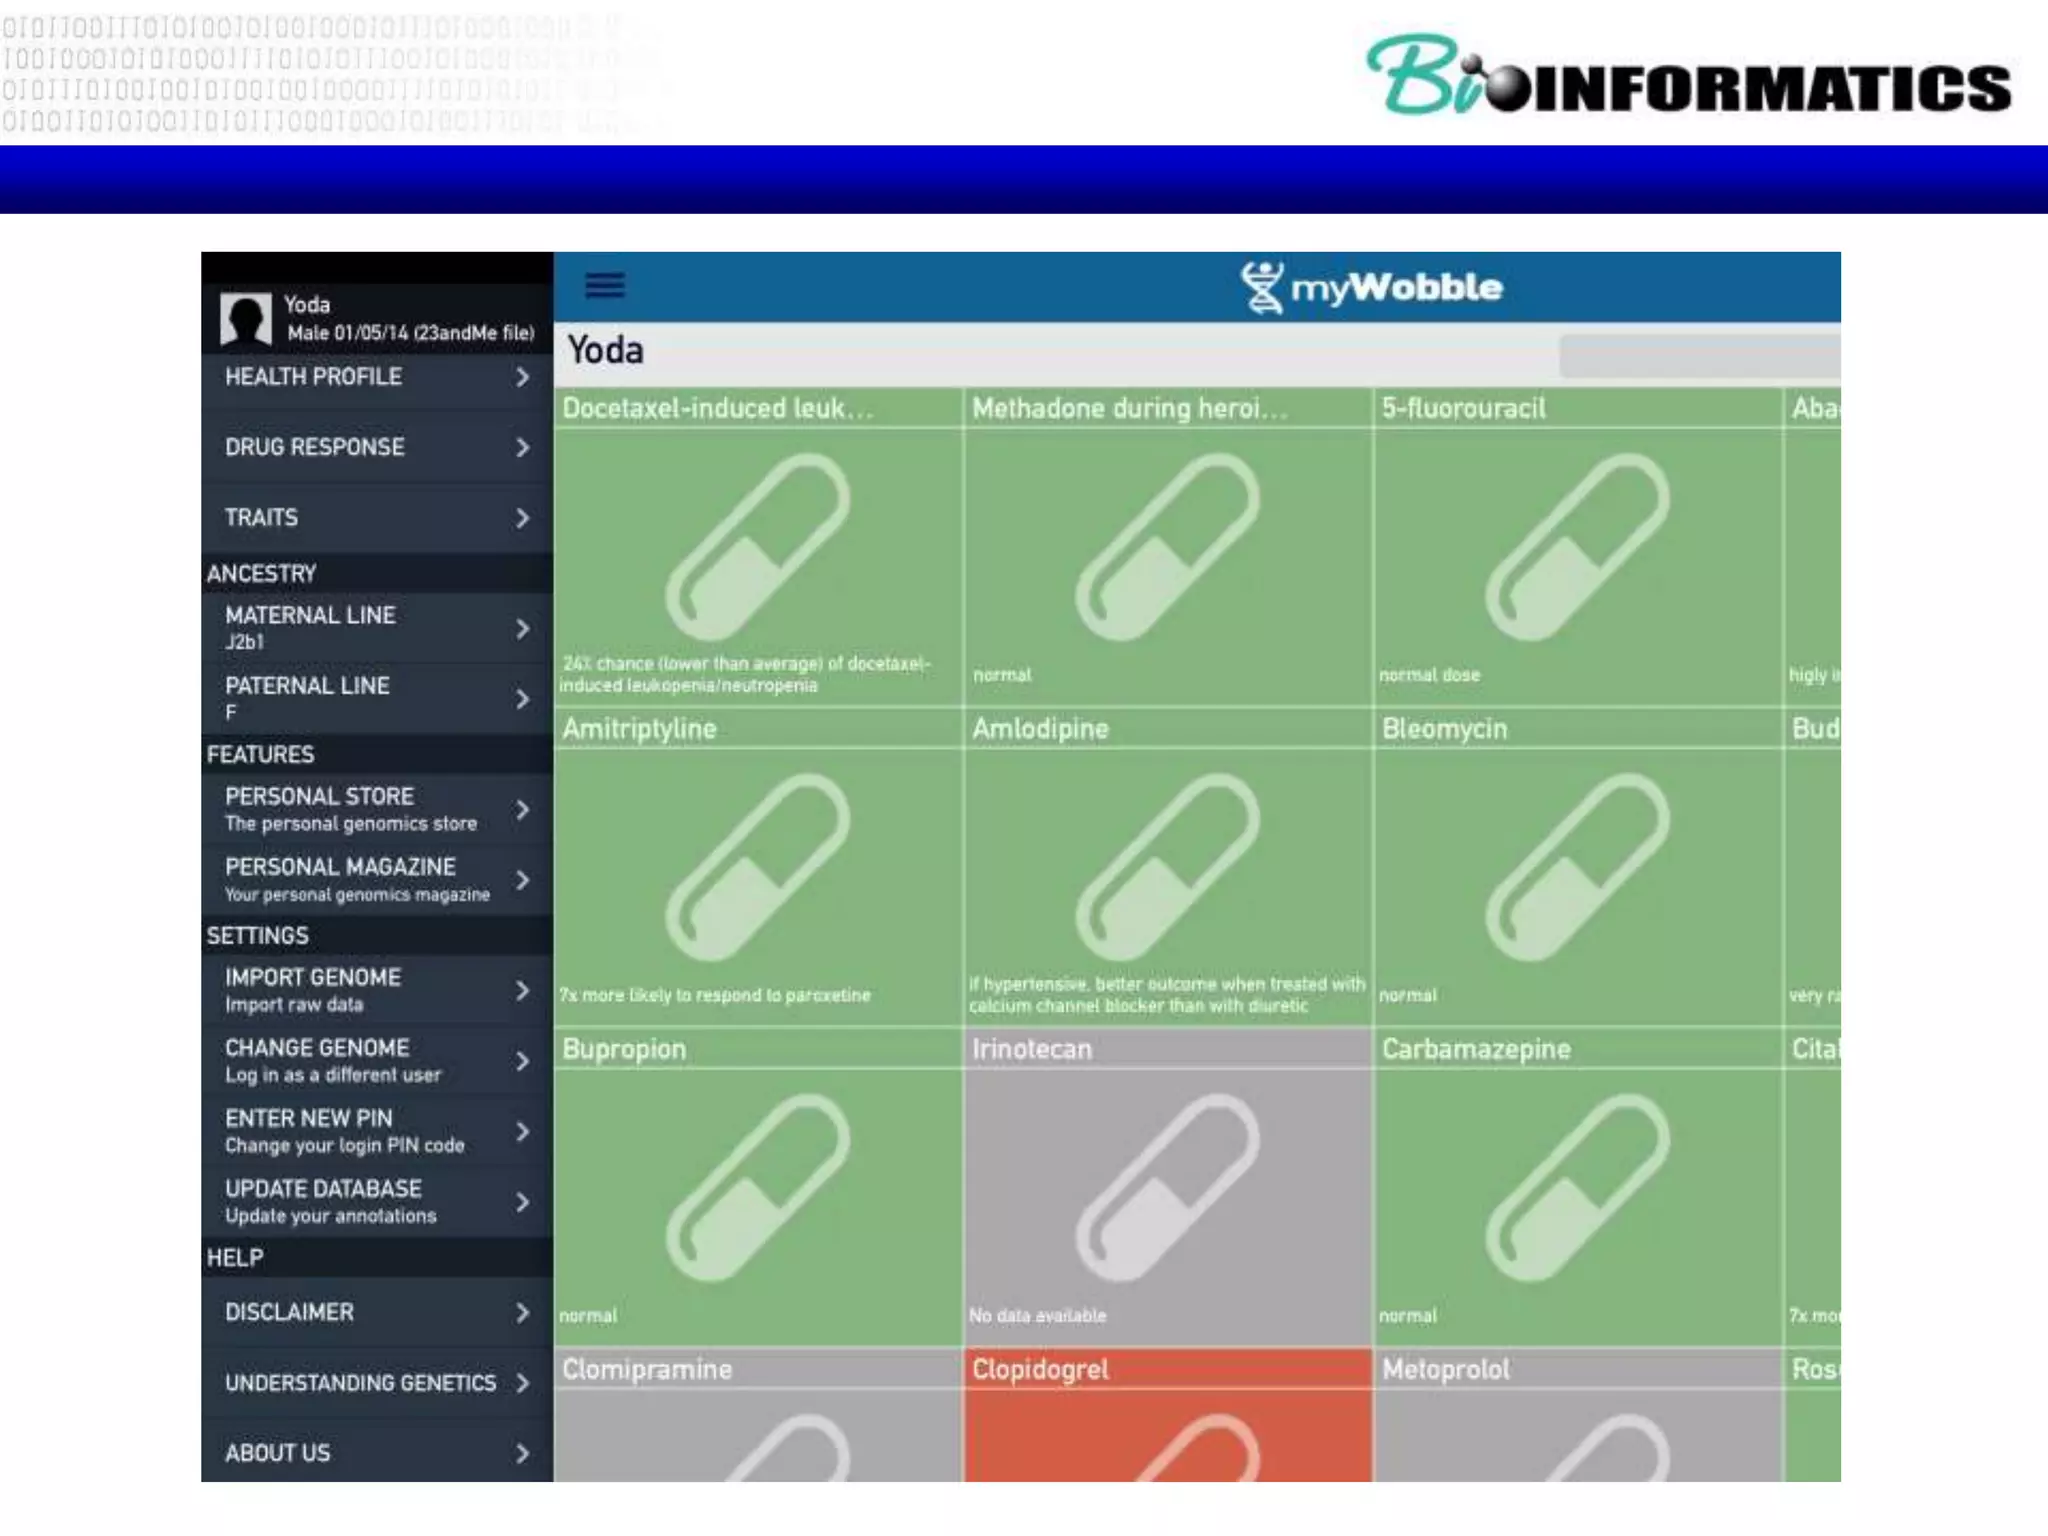The width and height of the screenshot is (2048, 1536).
Task: Click the search field beside Yoda
Action: pyautogui.click(x=1699, y=355)
